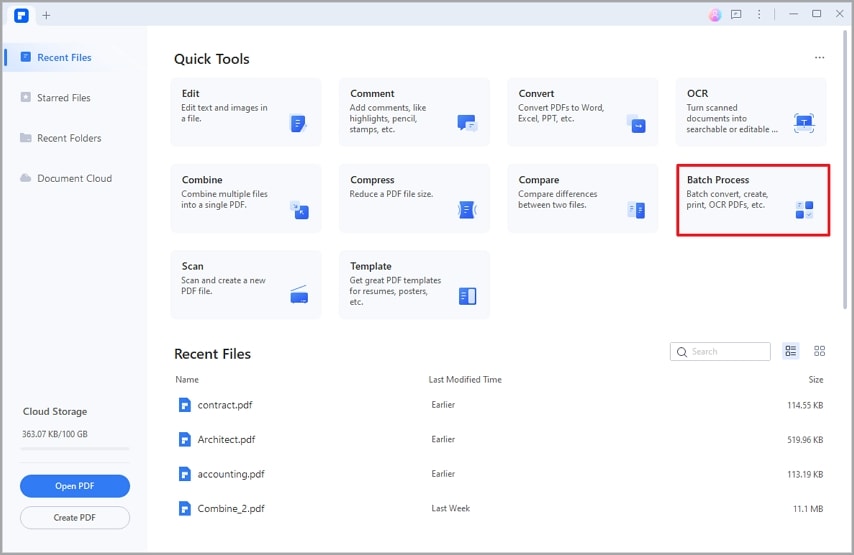This screenshot has width=854, height=555.
Task: Click the Last Week modified time
Action: [x=450, y=508]
